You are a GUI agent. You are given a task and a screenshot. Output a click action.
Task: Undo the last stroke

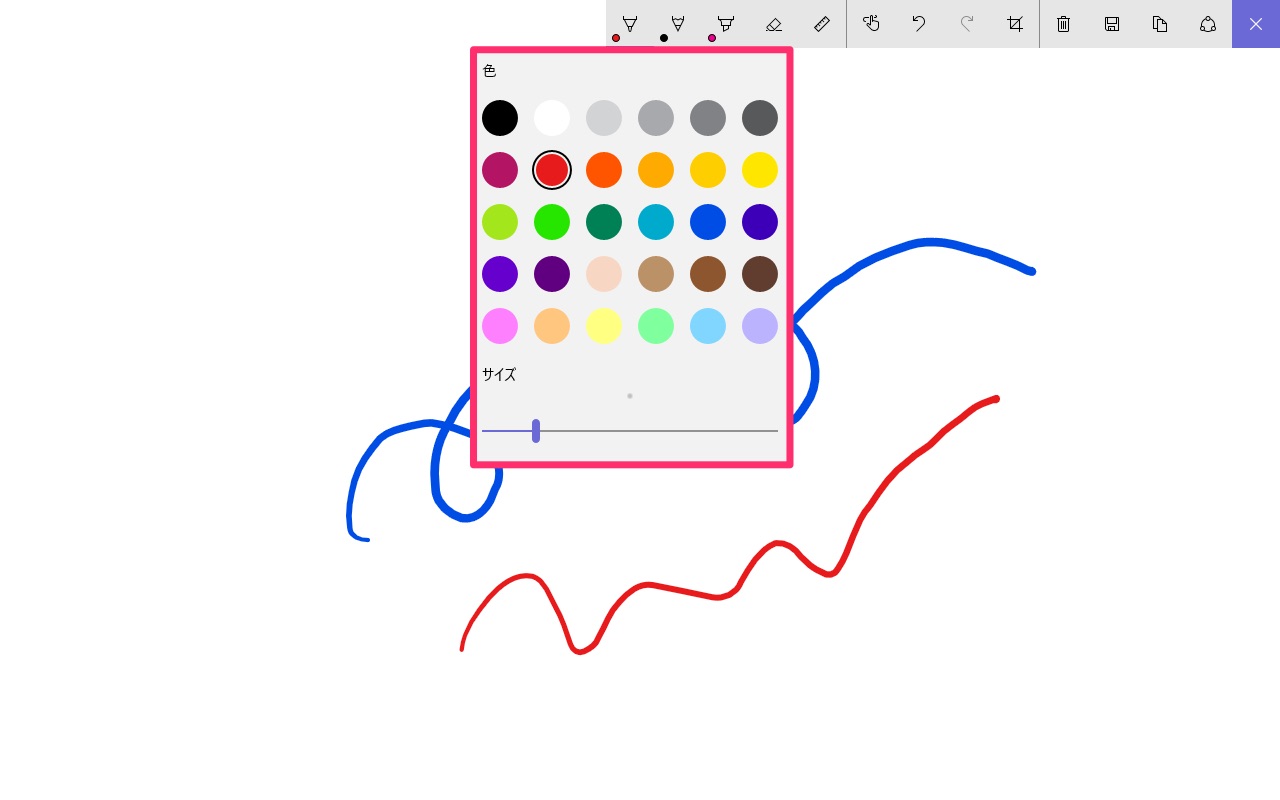[919, 24]
